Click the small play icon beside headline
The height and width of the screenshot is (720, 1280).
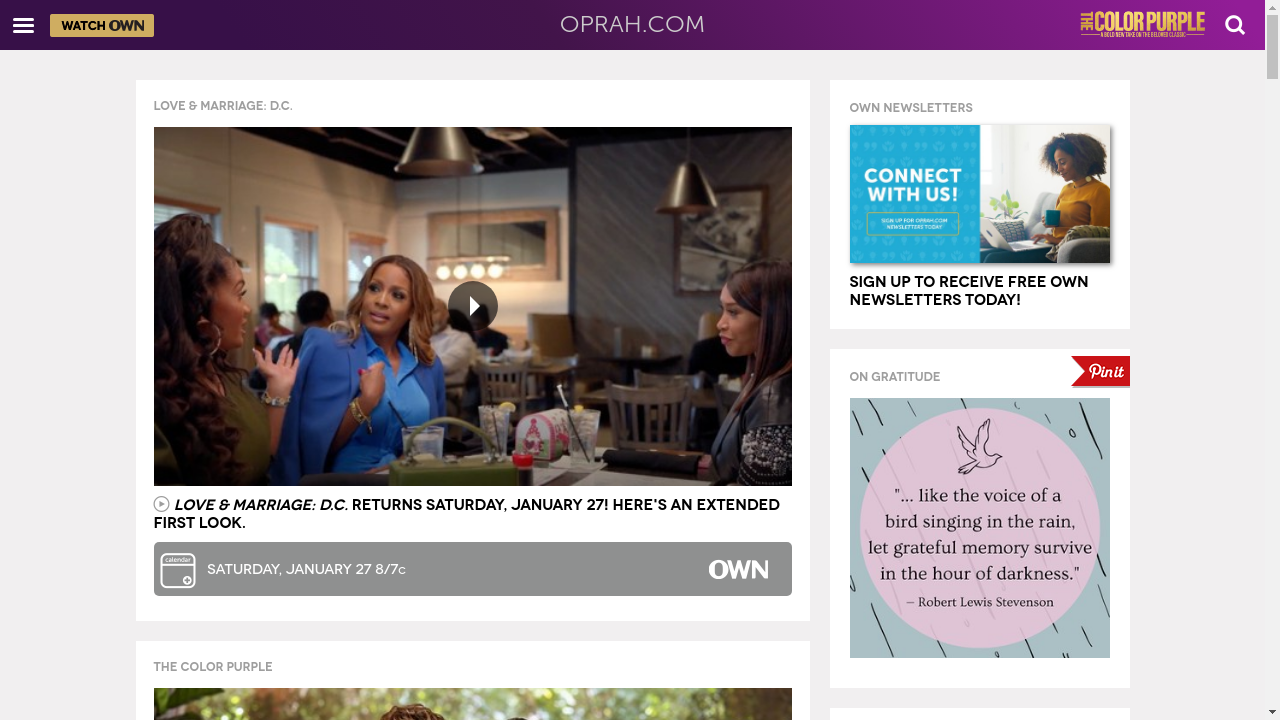click(161, 504)
